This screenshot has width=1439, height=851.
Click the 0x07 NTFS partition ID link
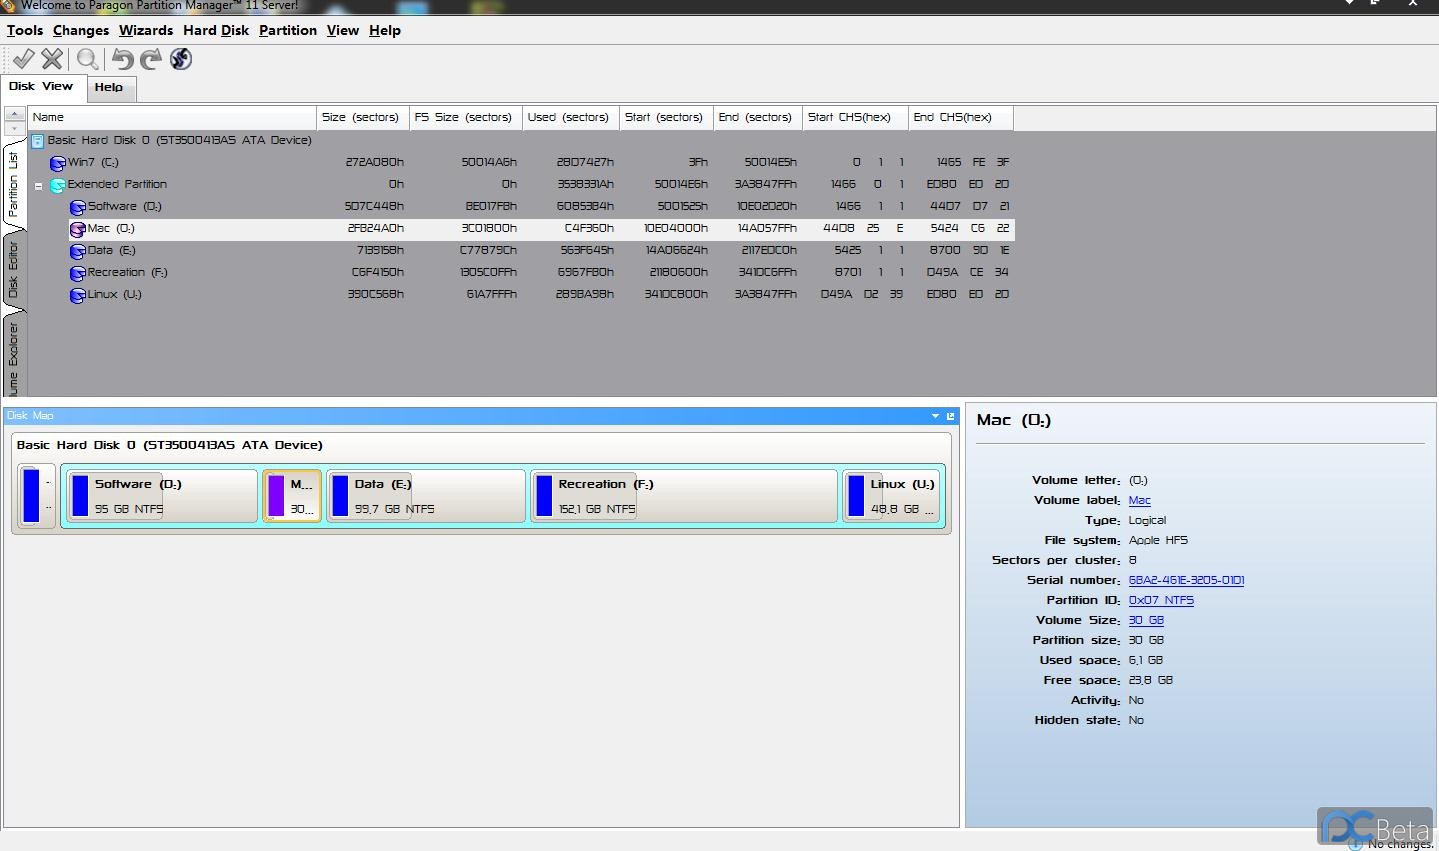(x=1160, y=600)
